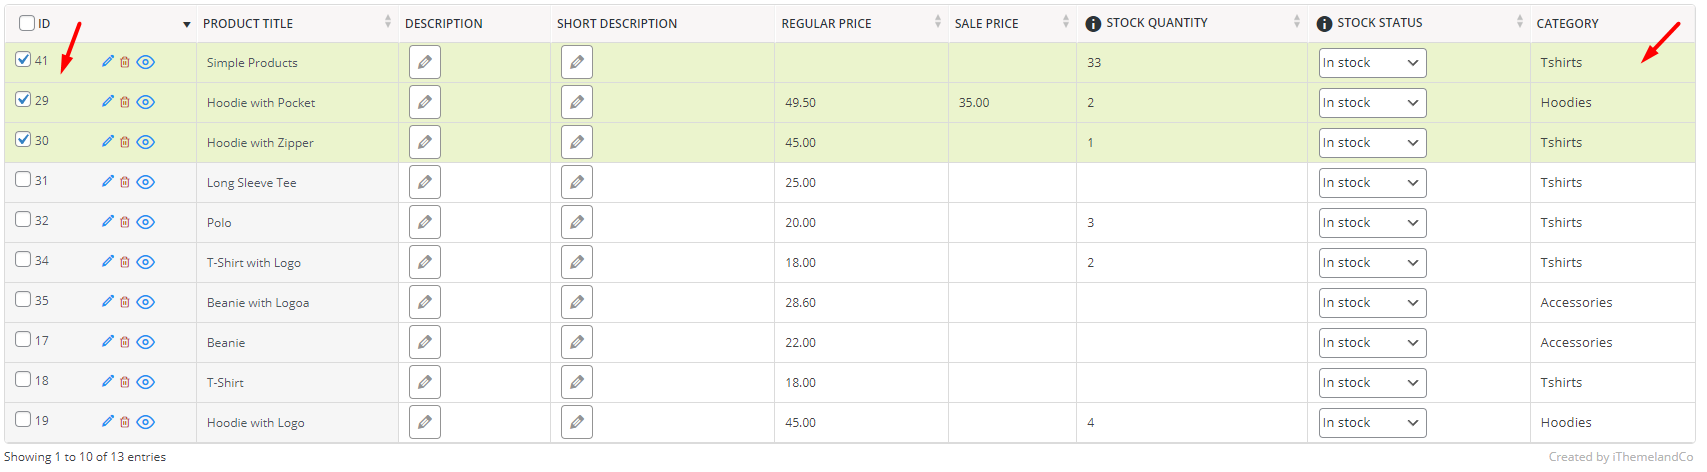This screenshot has width=1707, height=472.
Task: Click the sale price 35.00 cell
Action: point(974,103)
